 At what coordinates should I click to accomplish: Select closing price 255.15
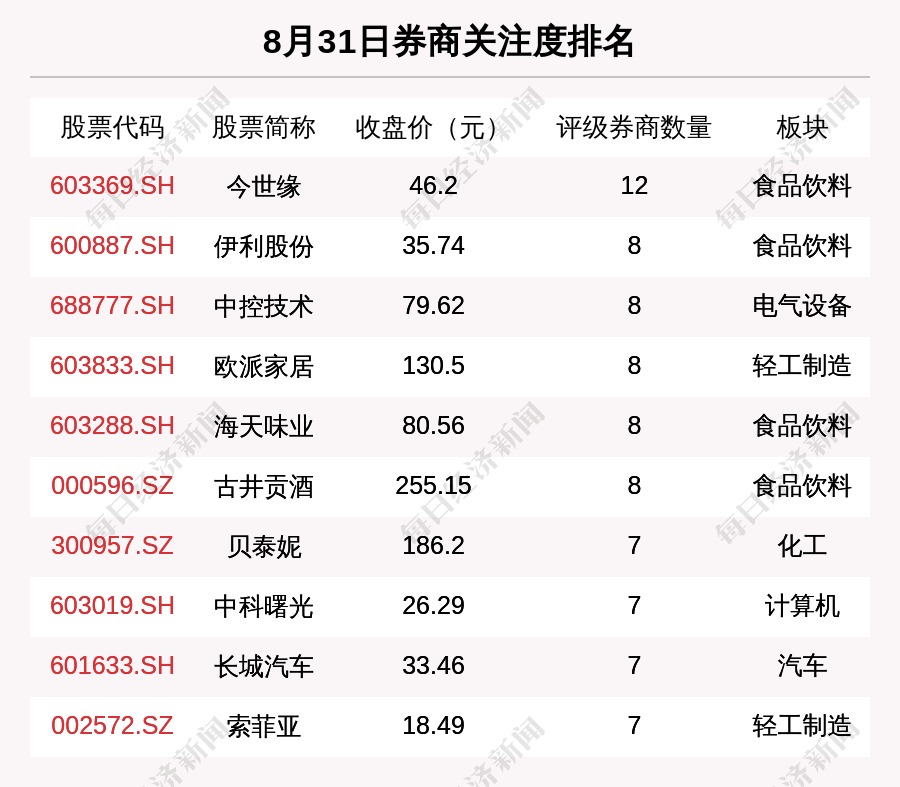tap(433, 486)
